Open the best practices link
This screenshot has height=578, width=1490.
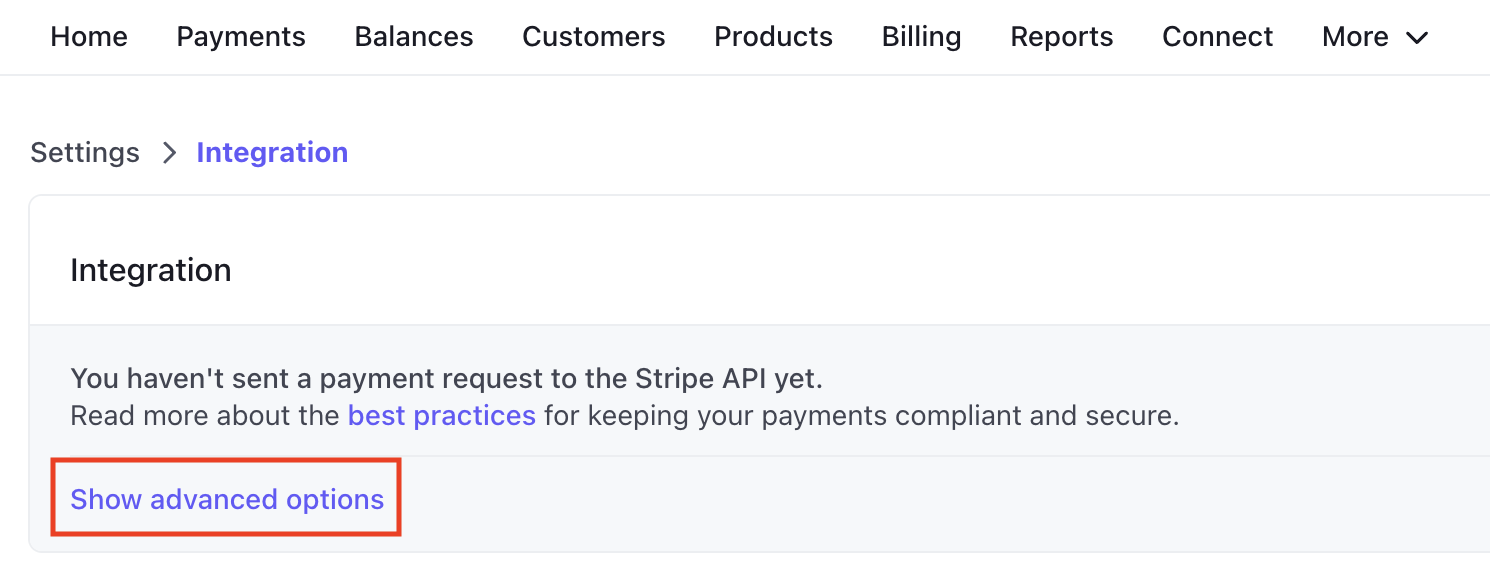coord(441,415)
